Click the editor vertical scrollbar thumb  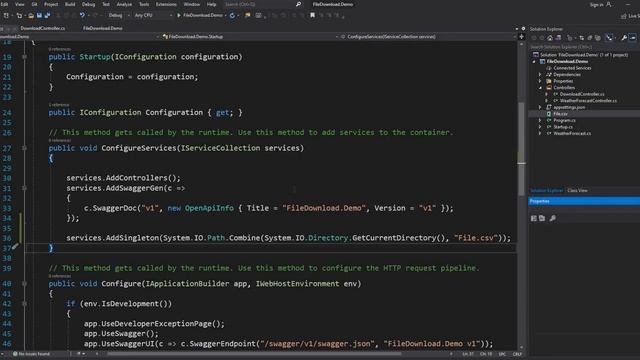(x=521, y=149)
